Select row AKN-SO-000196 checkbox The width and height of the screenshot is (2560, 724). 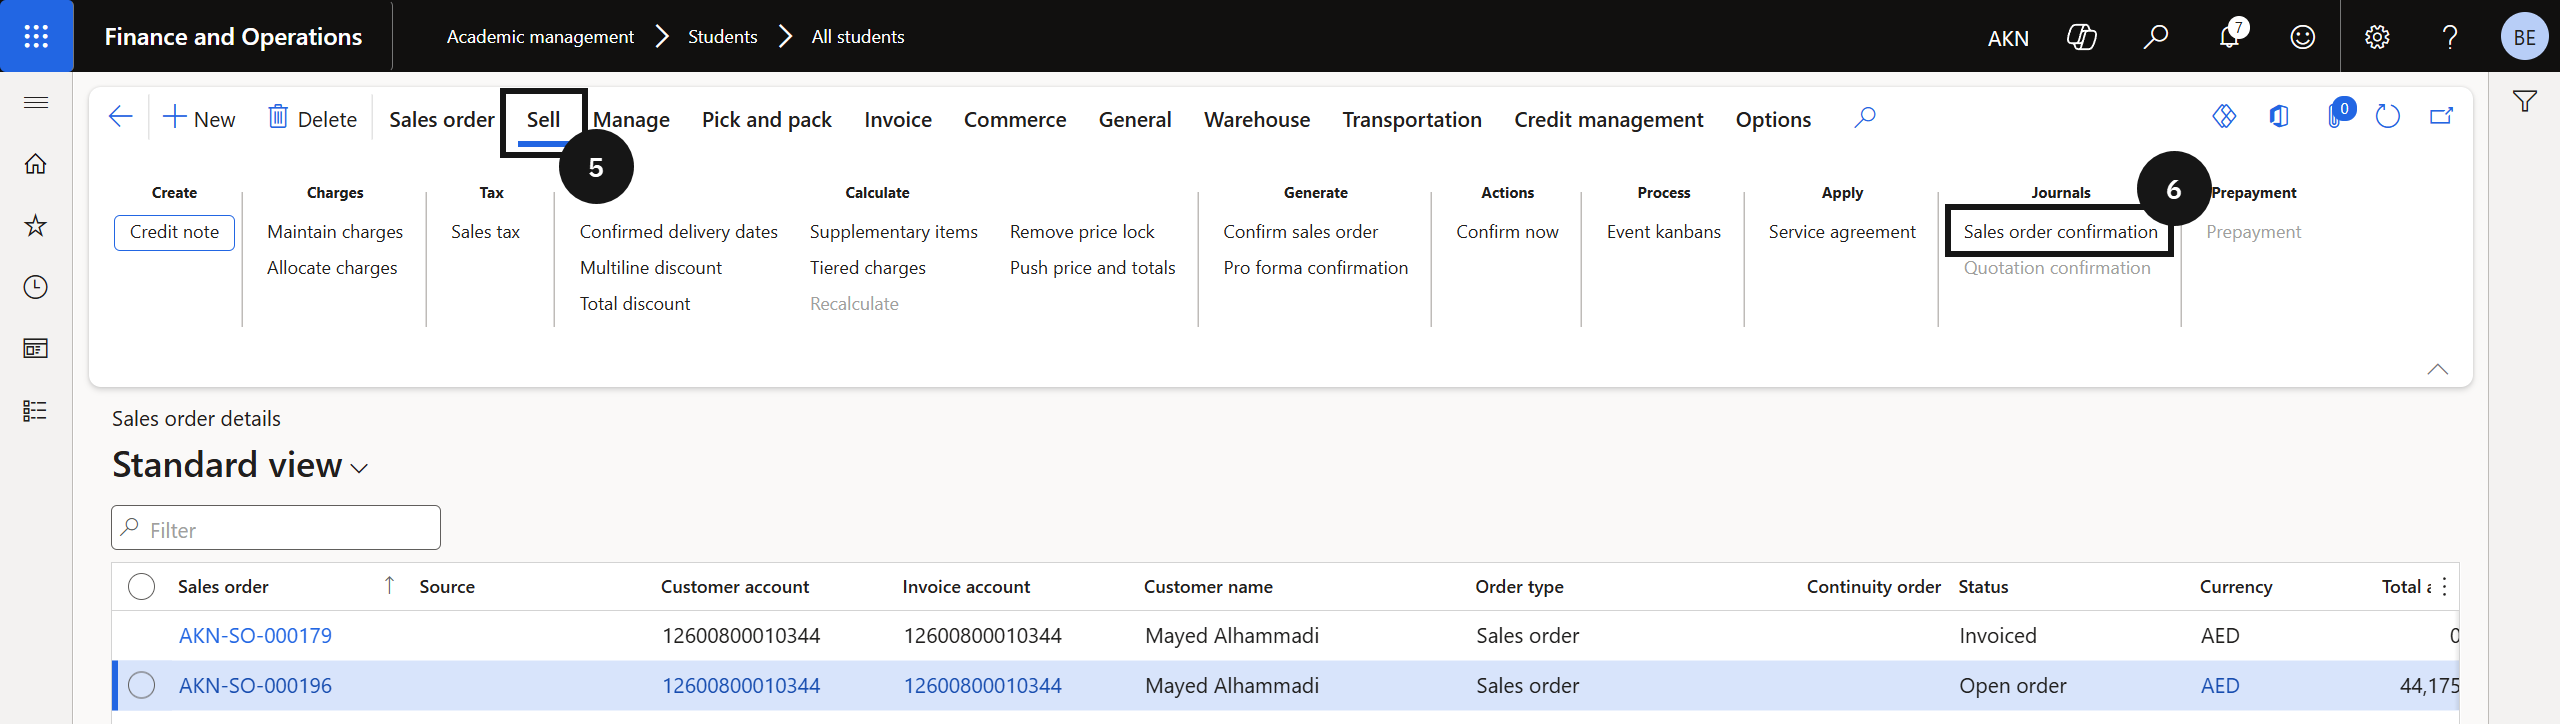(x=142, y=685)
